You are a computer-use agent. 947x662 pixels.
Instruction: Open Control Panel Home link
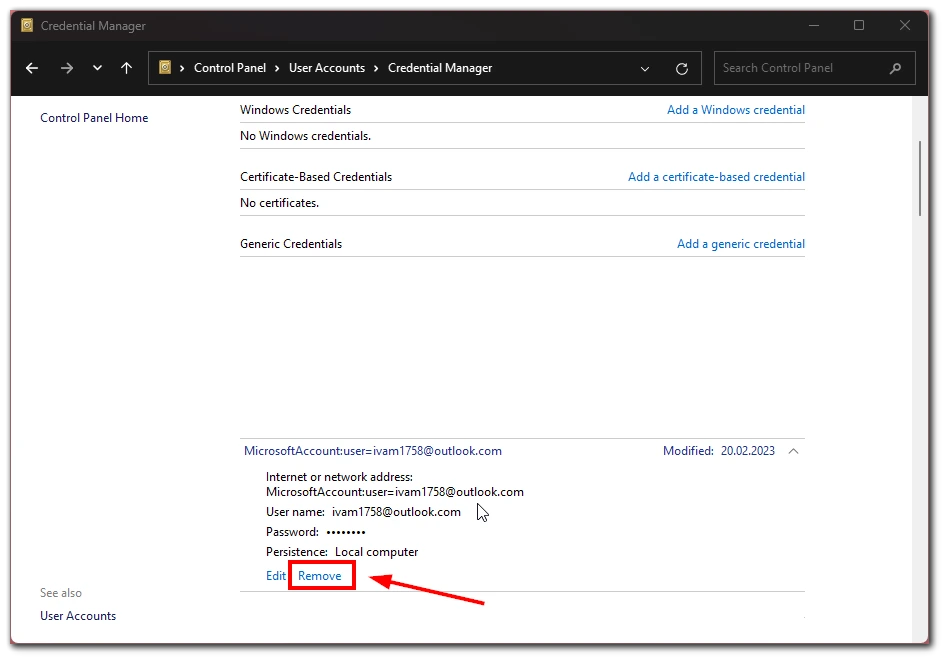coord(94,118)
